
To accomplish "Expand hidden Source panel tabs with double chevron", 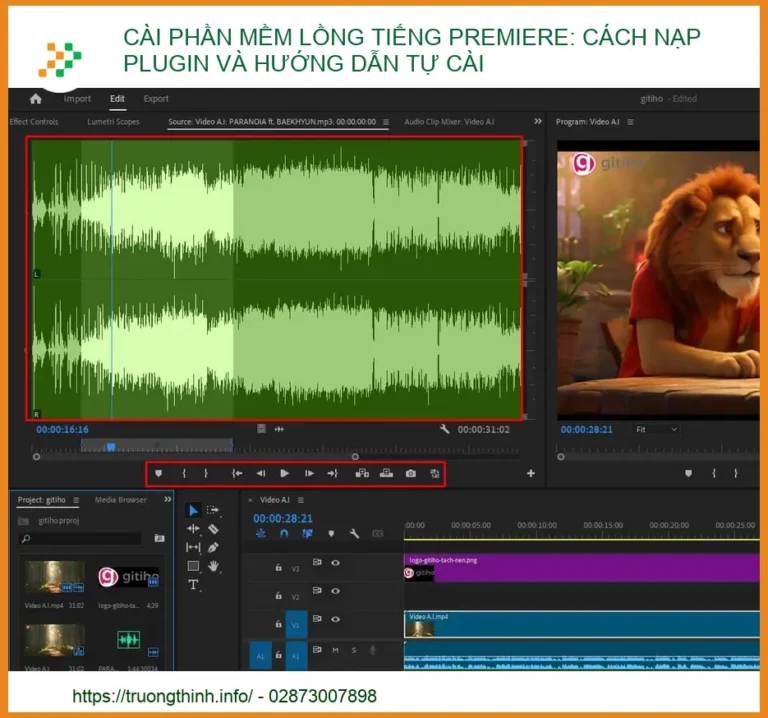I will tap(538, 121).
